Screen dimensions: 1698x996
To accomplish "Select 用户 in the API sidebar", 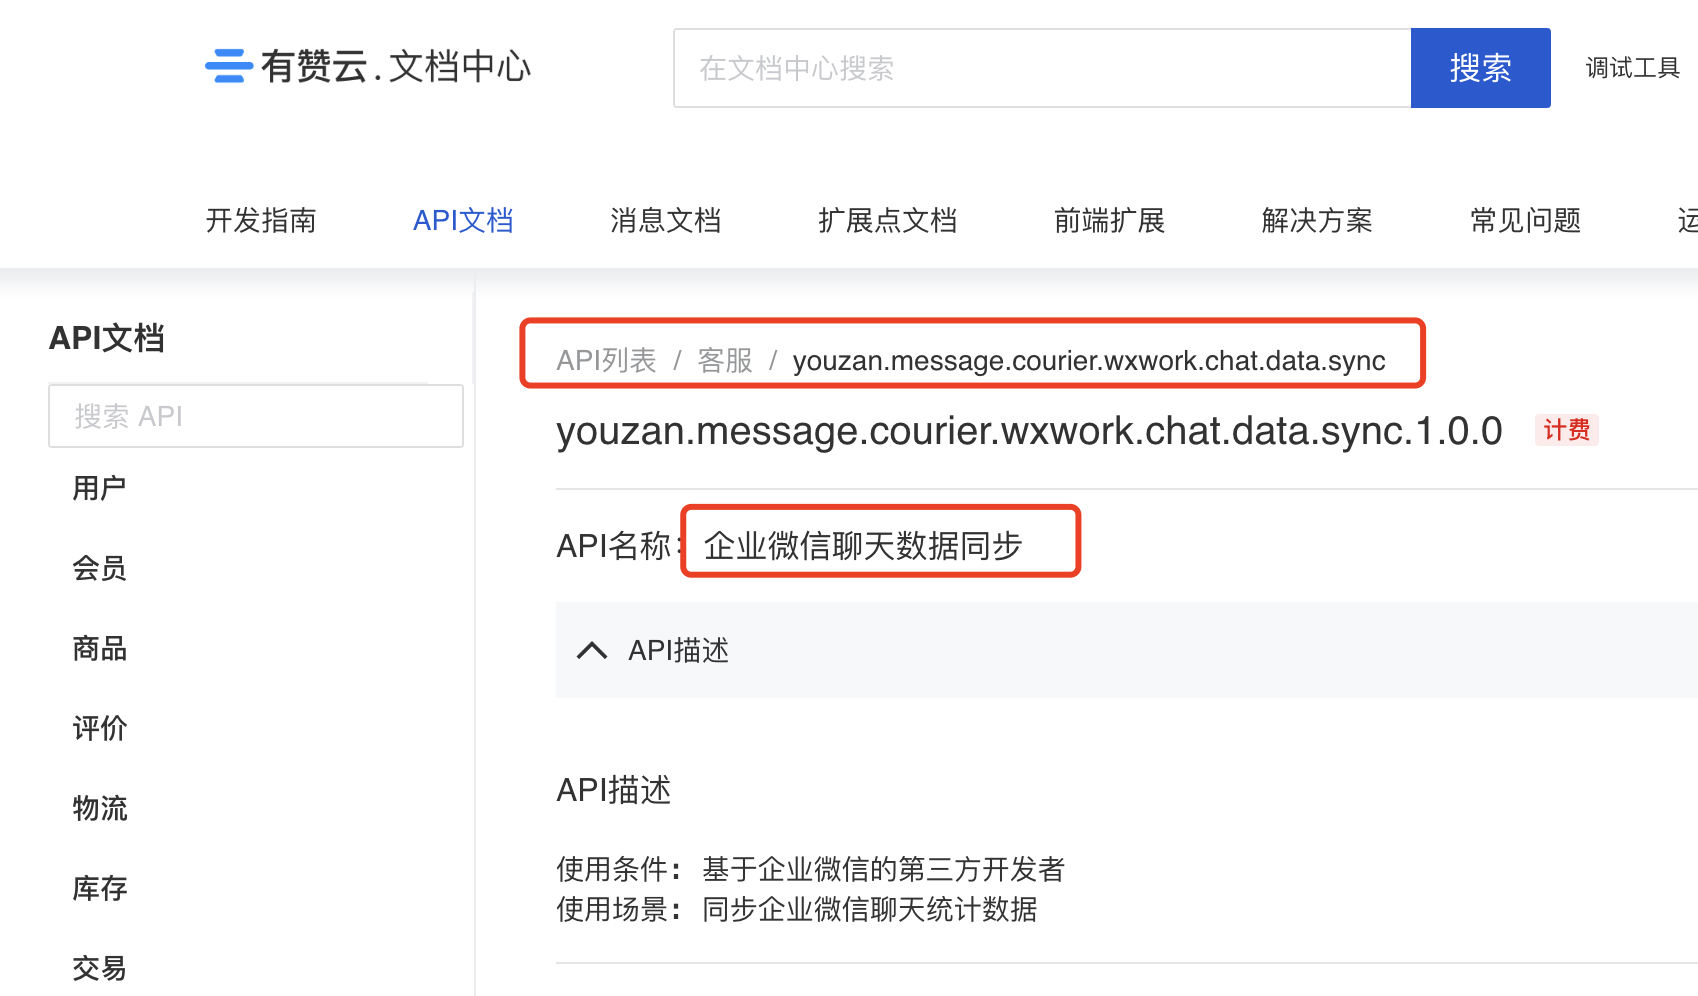I will click(99, 488).
